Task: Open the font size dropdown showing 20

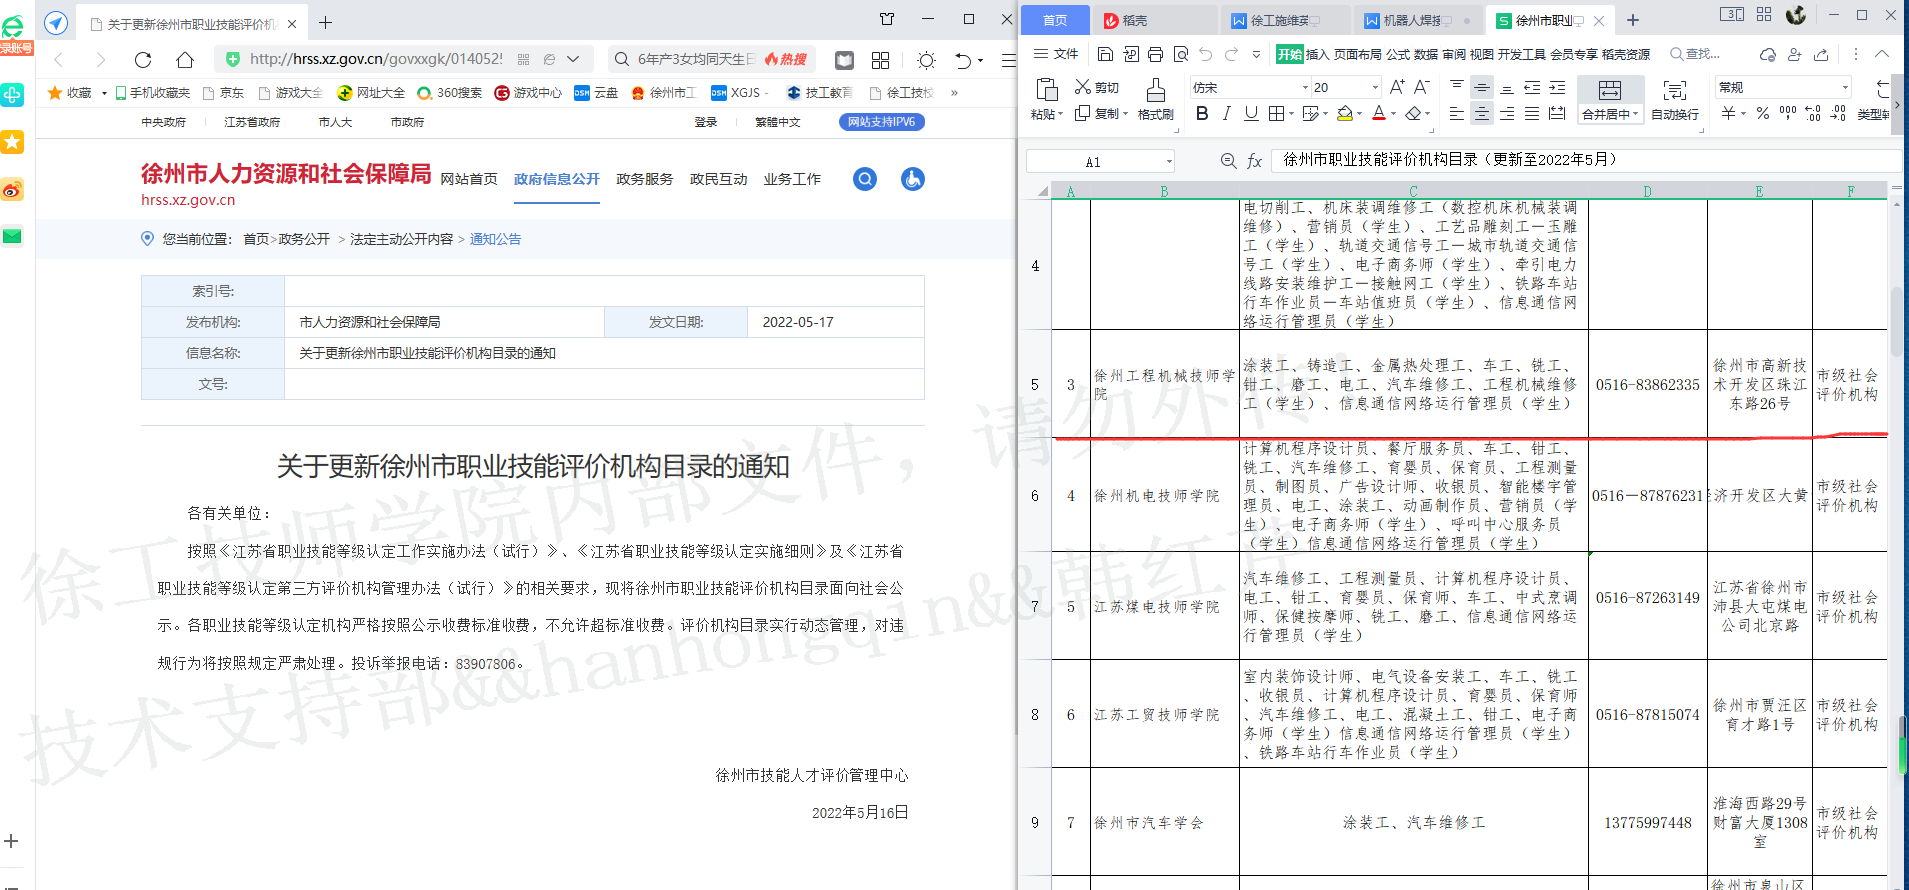Action: click(x=1375, y=88)
